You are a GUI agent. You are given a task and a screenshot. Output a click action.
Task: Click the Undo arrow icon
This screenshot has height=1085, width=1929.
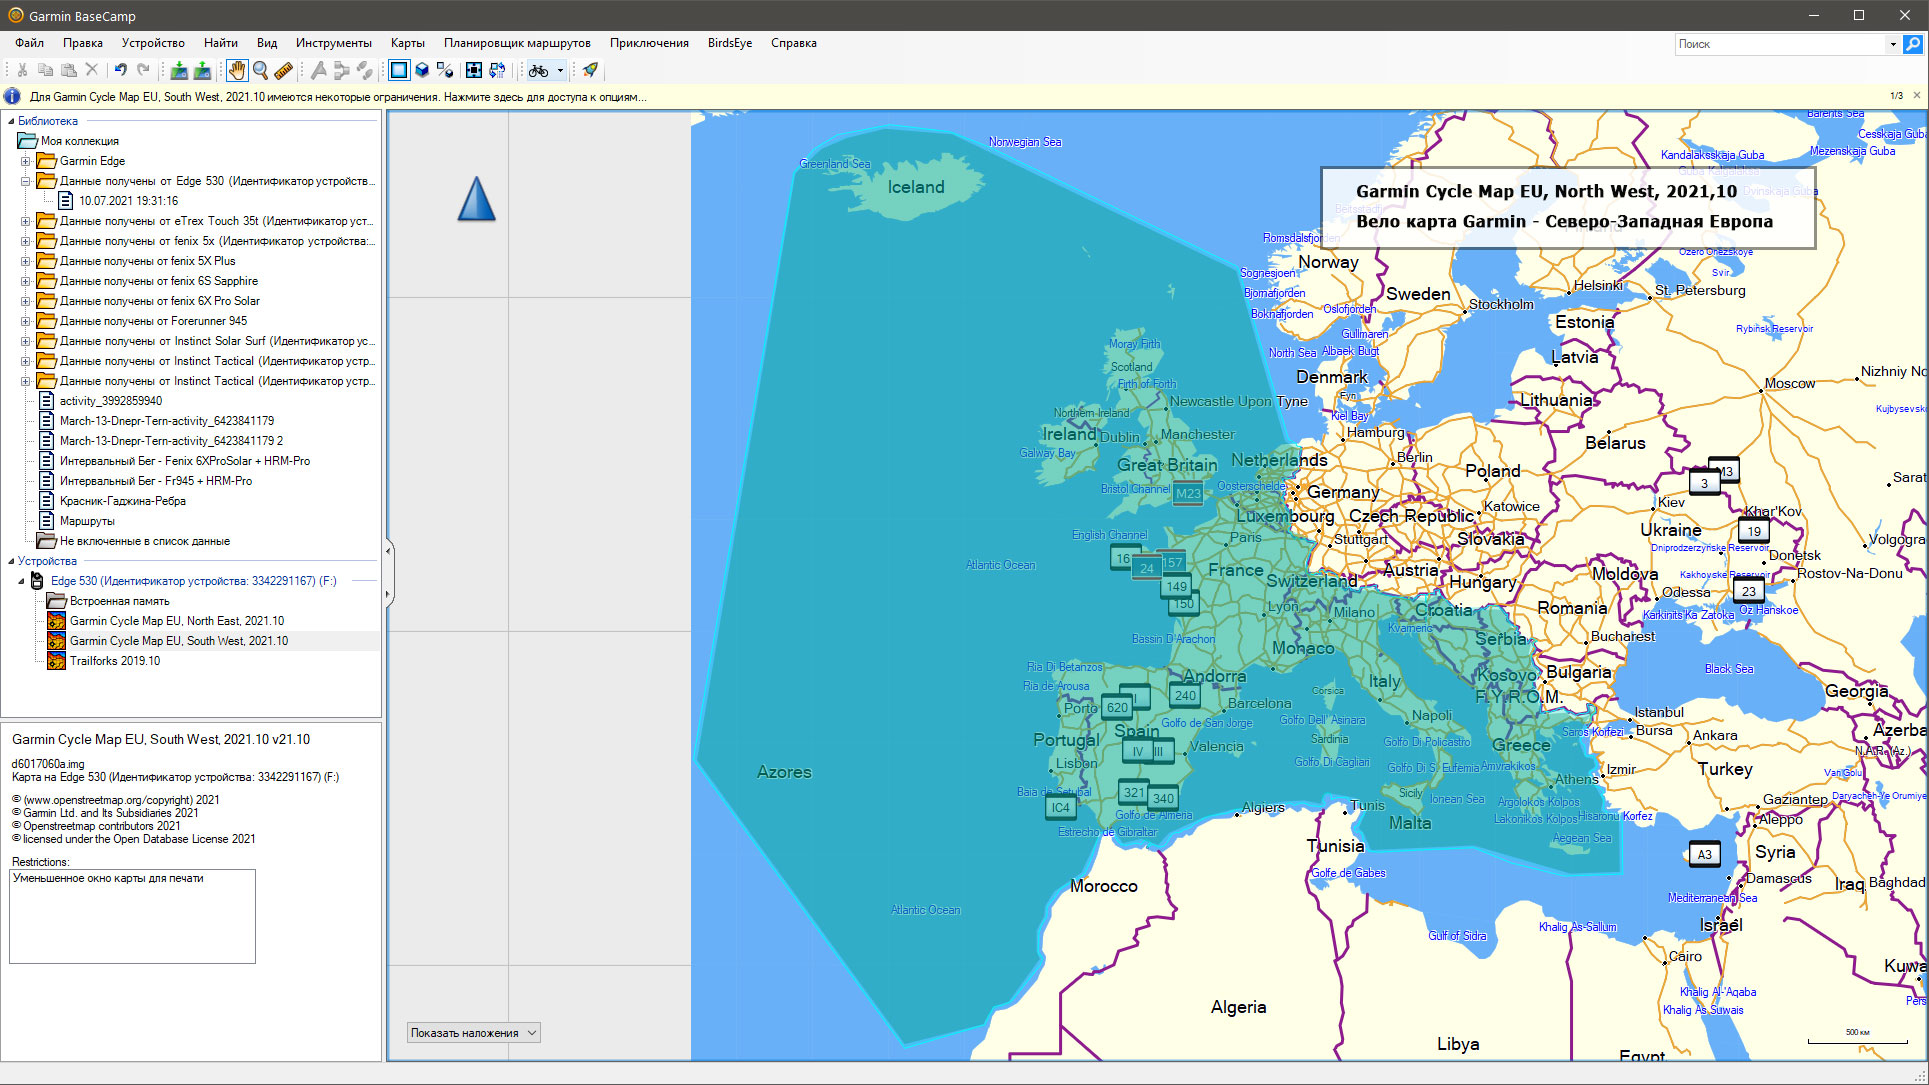121,70
